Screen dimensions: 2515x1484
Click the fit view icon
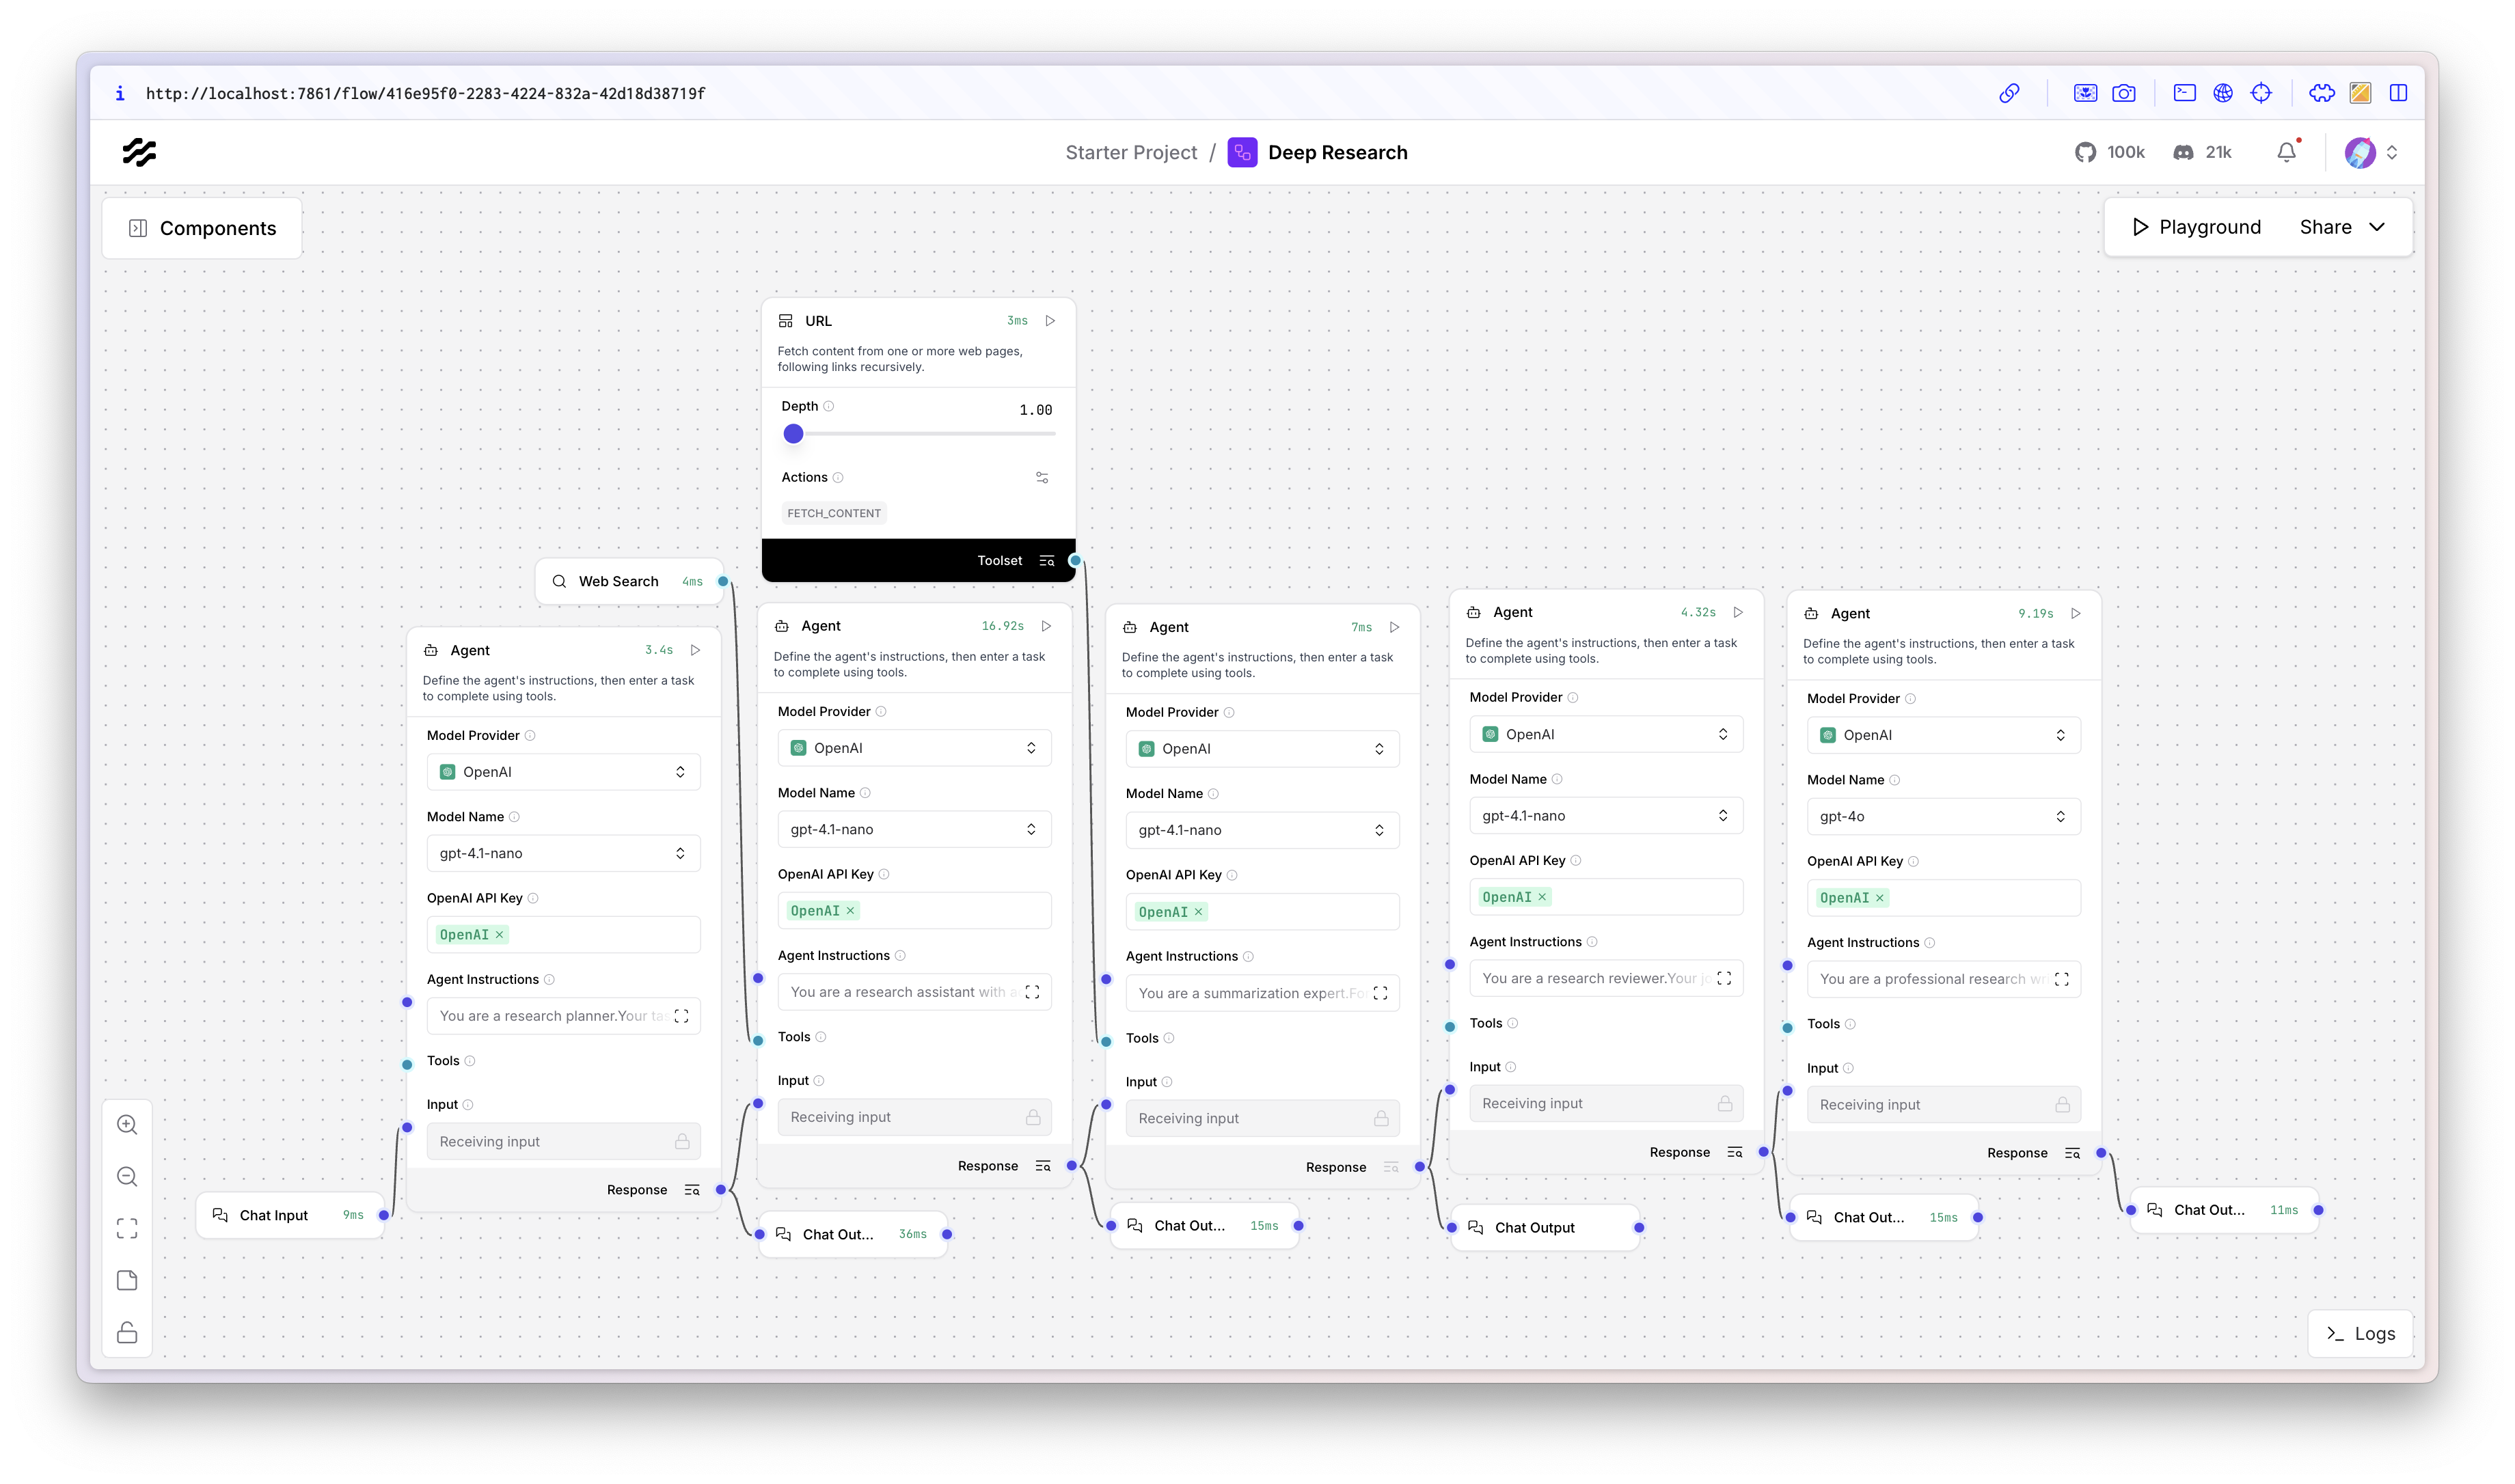coord(127,1229)
